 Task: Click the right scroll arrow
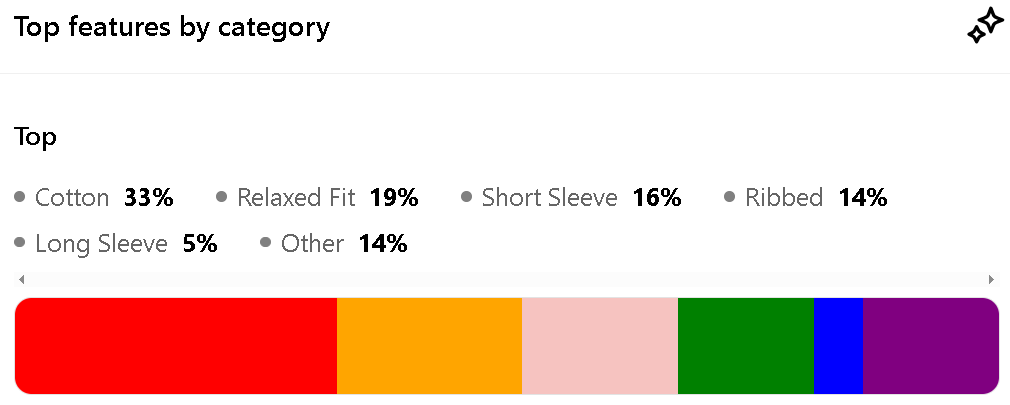coord(991,279)
